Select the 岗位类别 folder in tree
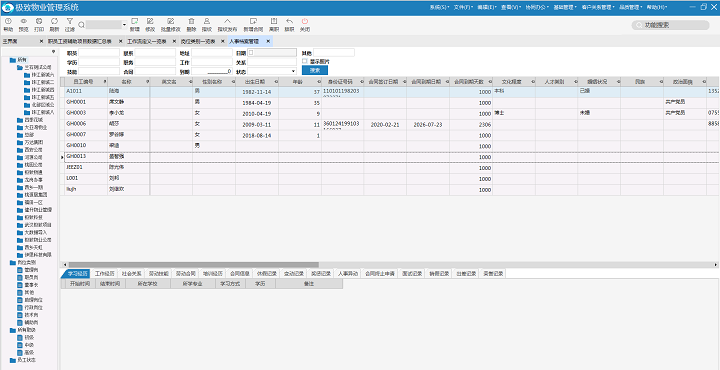720x370 pixels. click(22, 263)
